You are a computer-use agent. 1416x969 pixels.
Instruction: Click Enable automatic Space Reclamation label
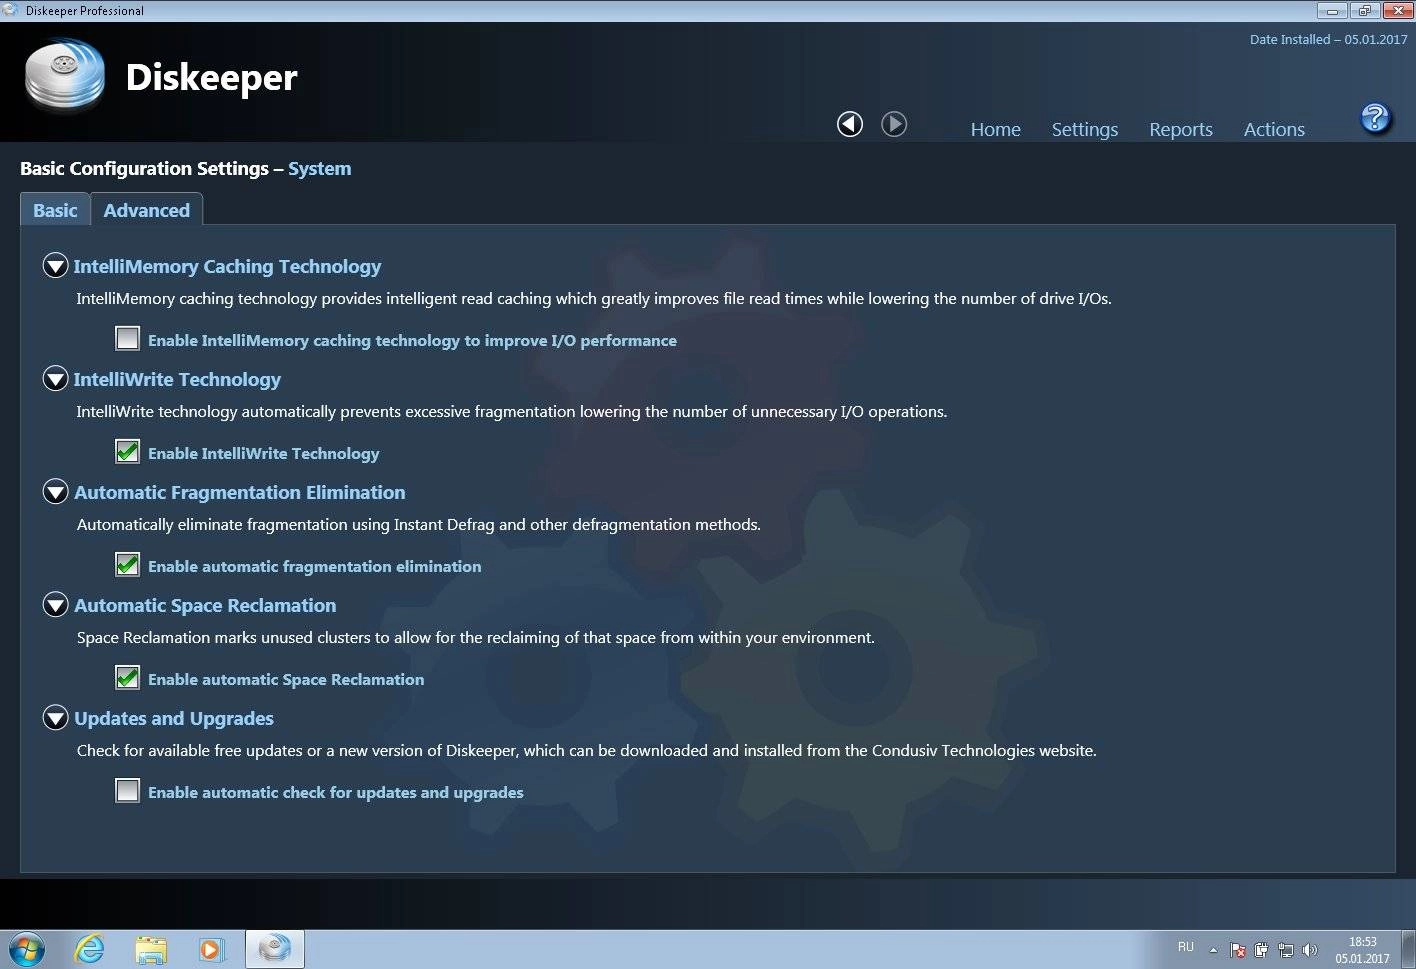[x=286, y=679]
